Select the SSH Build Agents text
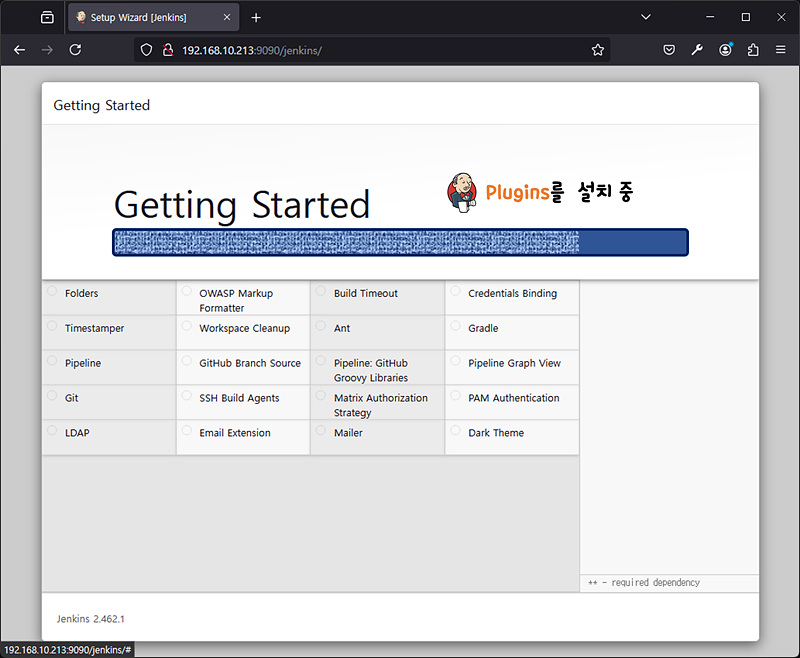This screenshot has width=800, height=658. click(x=239, y=398)
